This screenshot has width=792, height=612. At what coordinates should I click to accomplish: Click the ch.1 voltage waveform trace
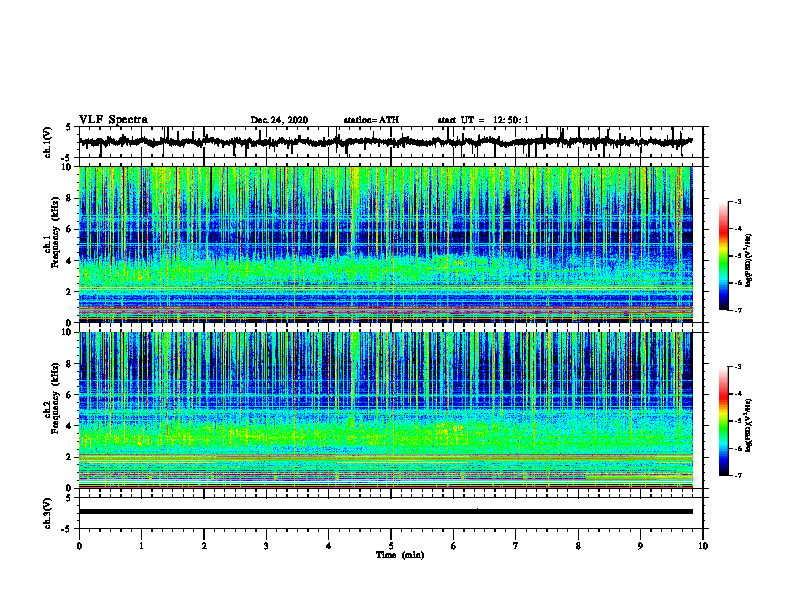tap(386, 142)
